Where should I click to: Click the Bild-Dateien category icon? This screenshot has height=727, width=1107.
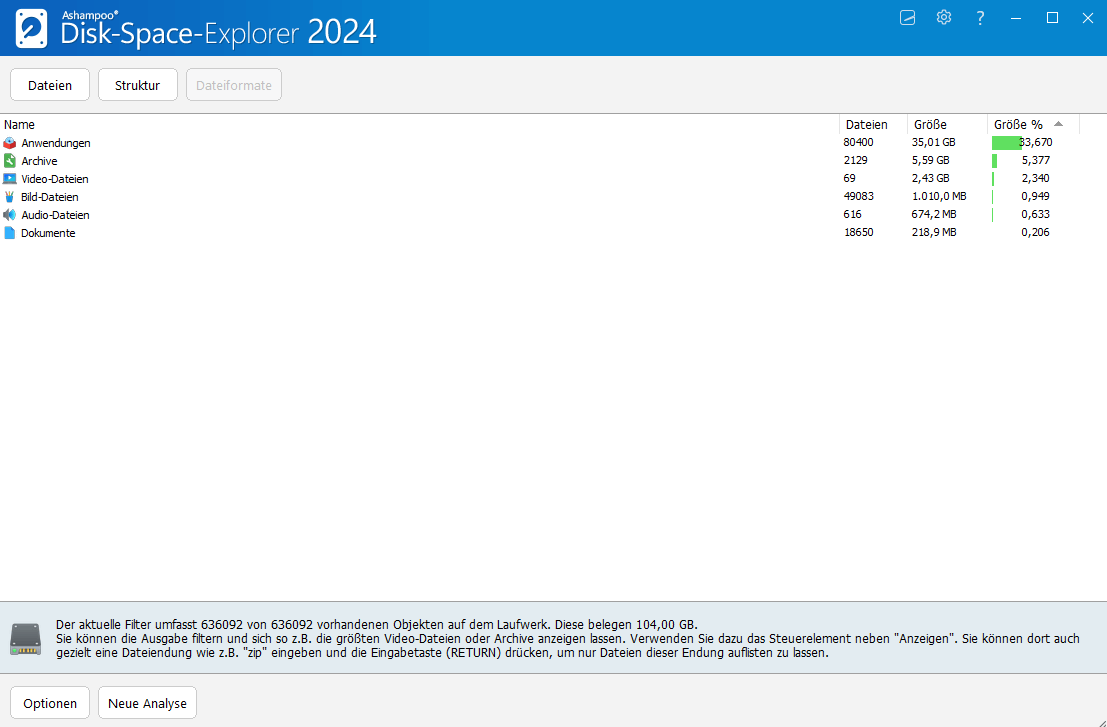click(10, 197)
